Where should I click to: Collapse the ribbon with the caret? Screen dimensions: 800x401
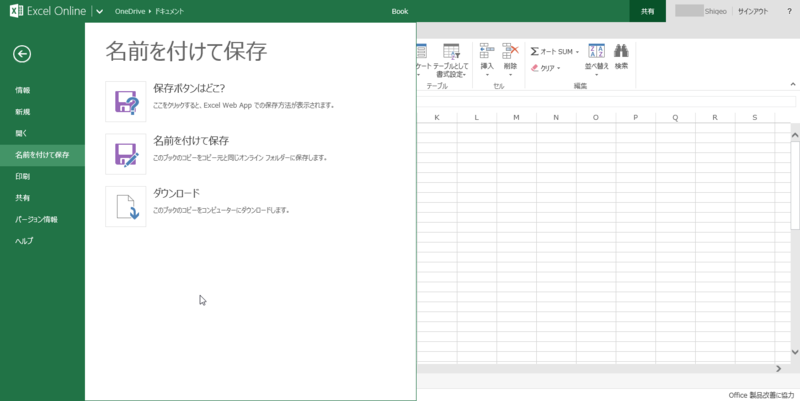pos(793,84)
